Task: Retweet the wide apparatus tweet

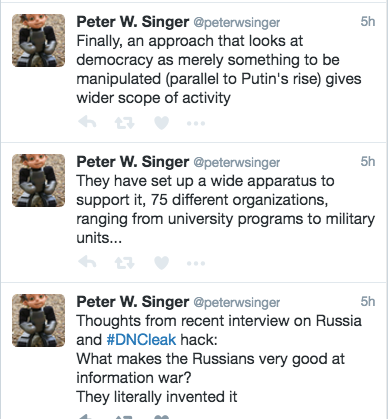Action: pos(124,263)
